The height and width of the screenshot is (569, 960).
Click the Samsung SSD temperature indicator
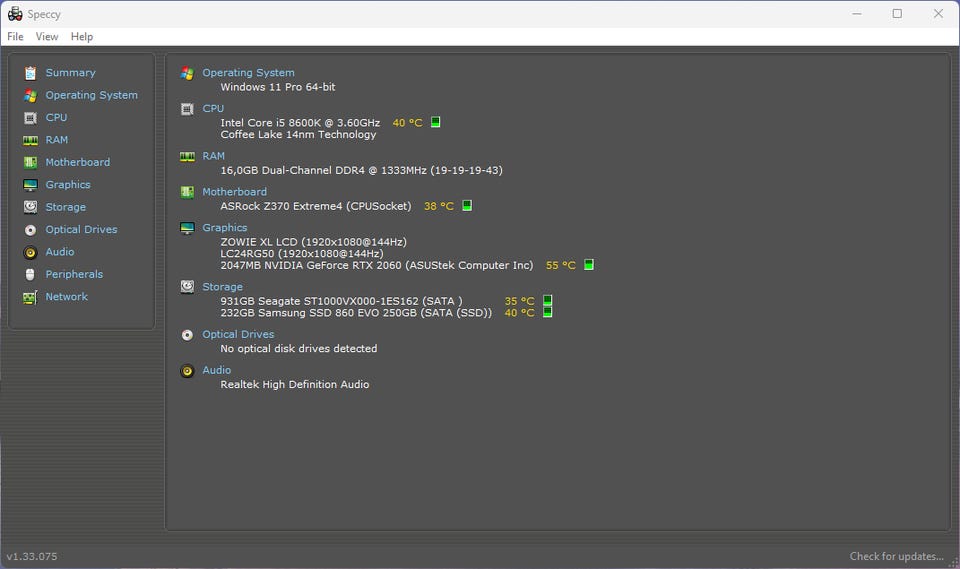pyautogui.click(x=547, y=312)
